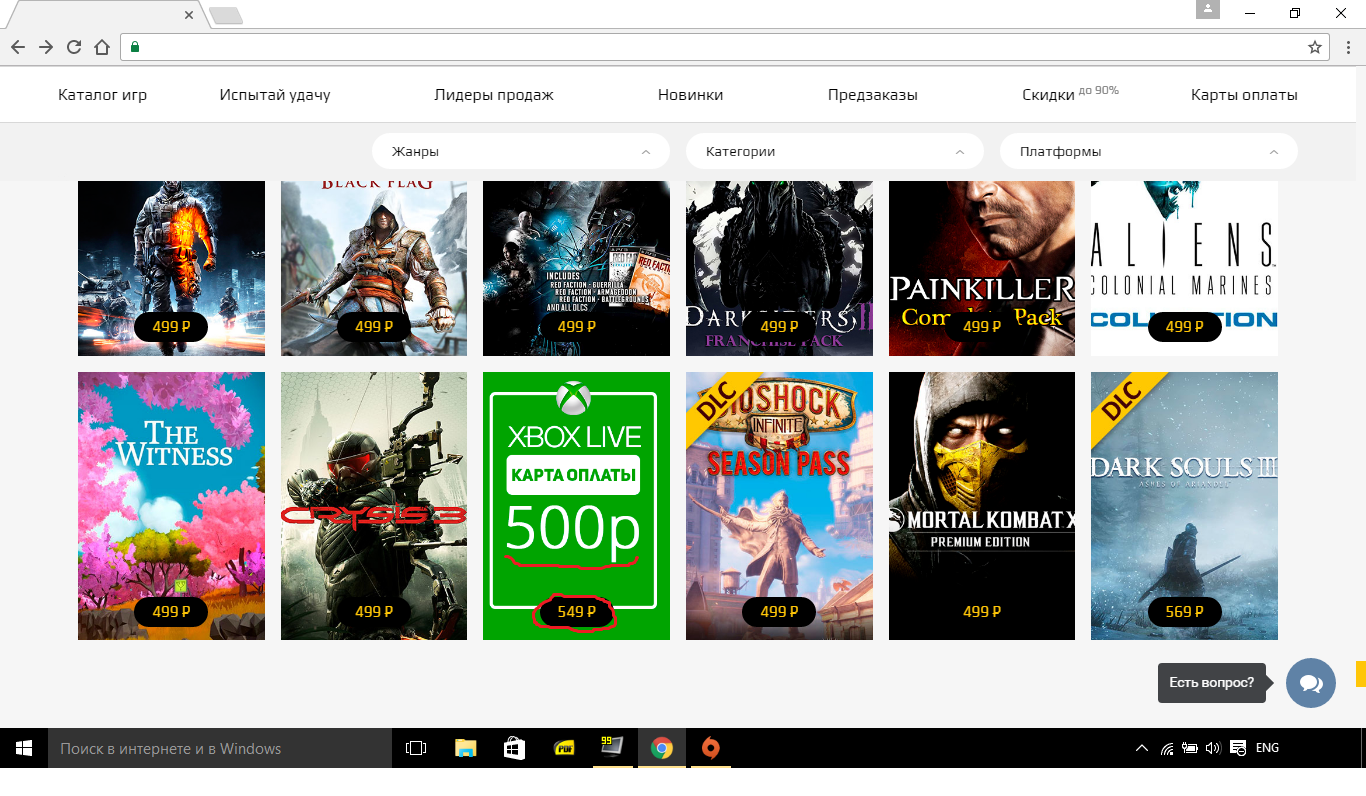Image resolution: width=1366 pixels, height=796 pixels.
Task: Open the yellow PDF app on taskbar
Action: click(x=563, y=748)
